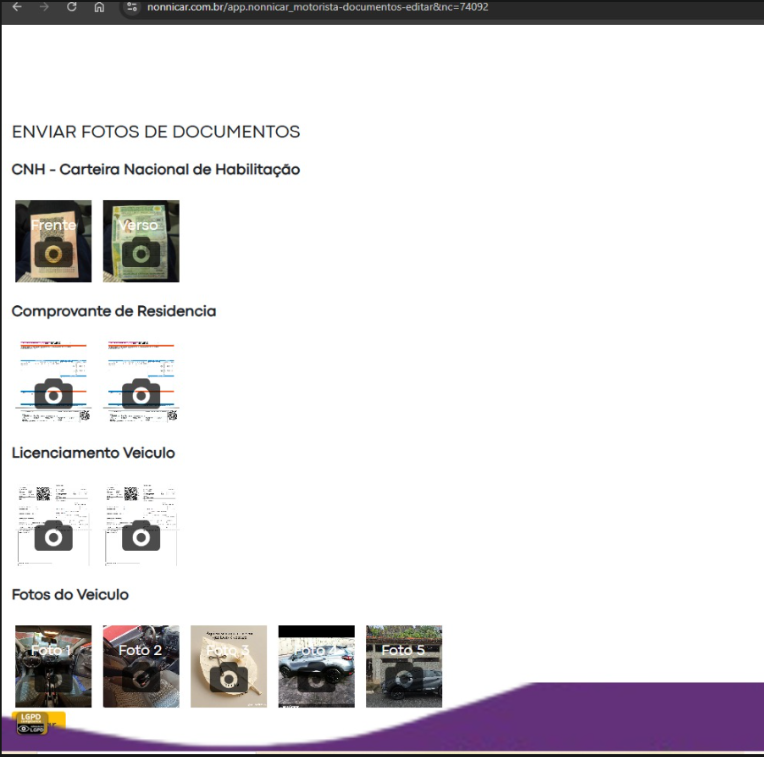This screenshot has width=764, height=757.
Task: Click the browser forward arrow
Action: (43, 7)
